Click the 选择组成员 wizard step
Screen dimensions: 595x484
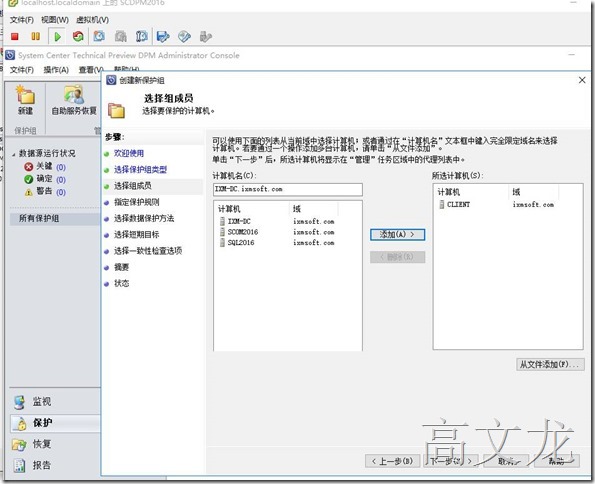point(133,186)
